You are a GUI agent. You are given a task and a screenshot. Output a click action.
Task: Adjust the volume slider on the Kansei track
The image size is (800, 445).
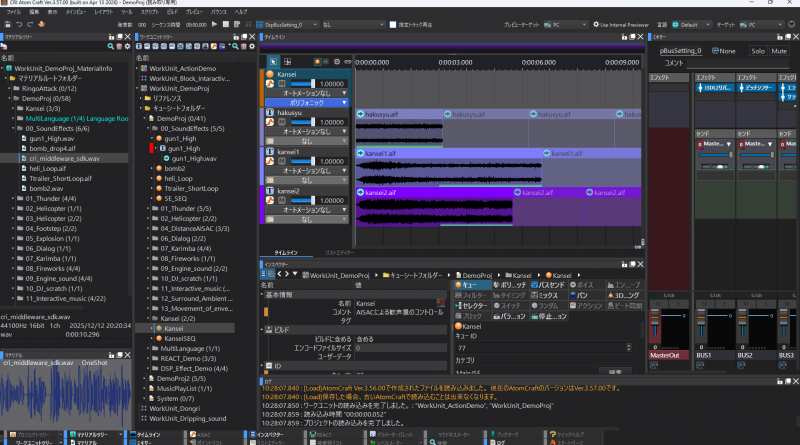302,84
